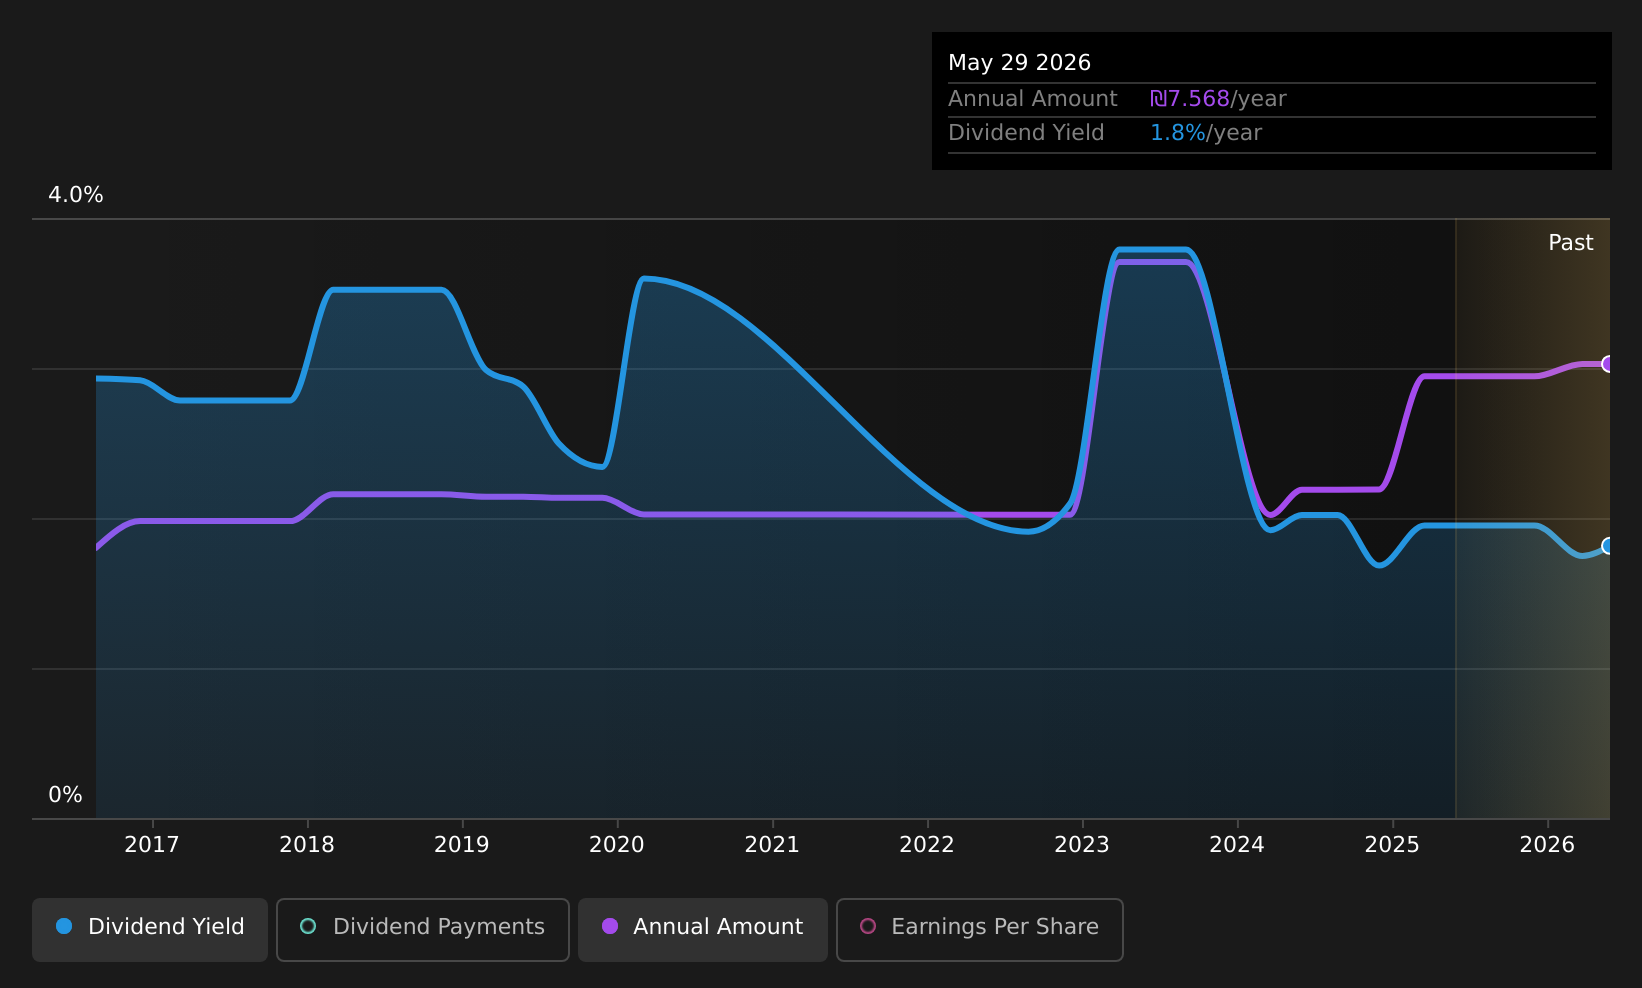Click the 2026 x-axis label
The width and height of the screenshot is (1642, 988).
[x=1547, y=845]
